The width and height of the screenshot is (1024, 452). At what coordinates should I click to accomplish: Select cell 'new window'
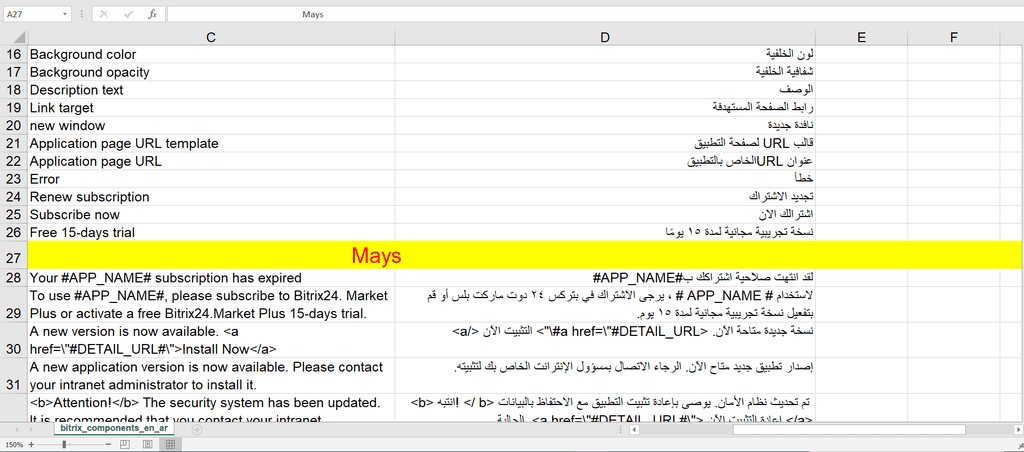tap(211, 125)
